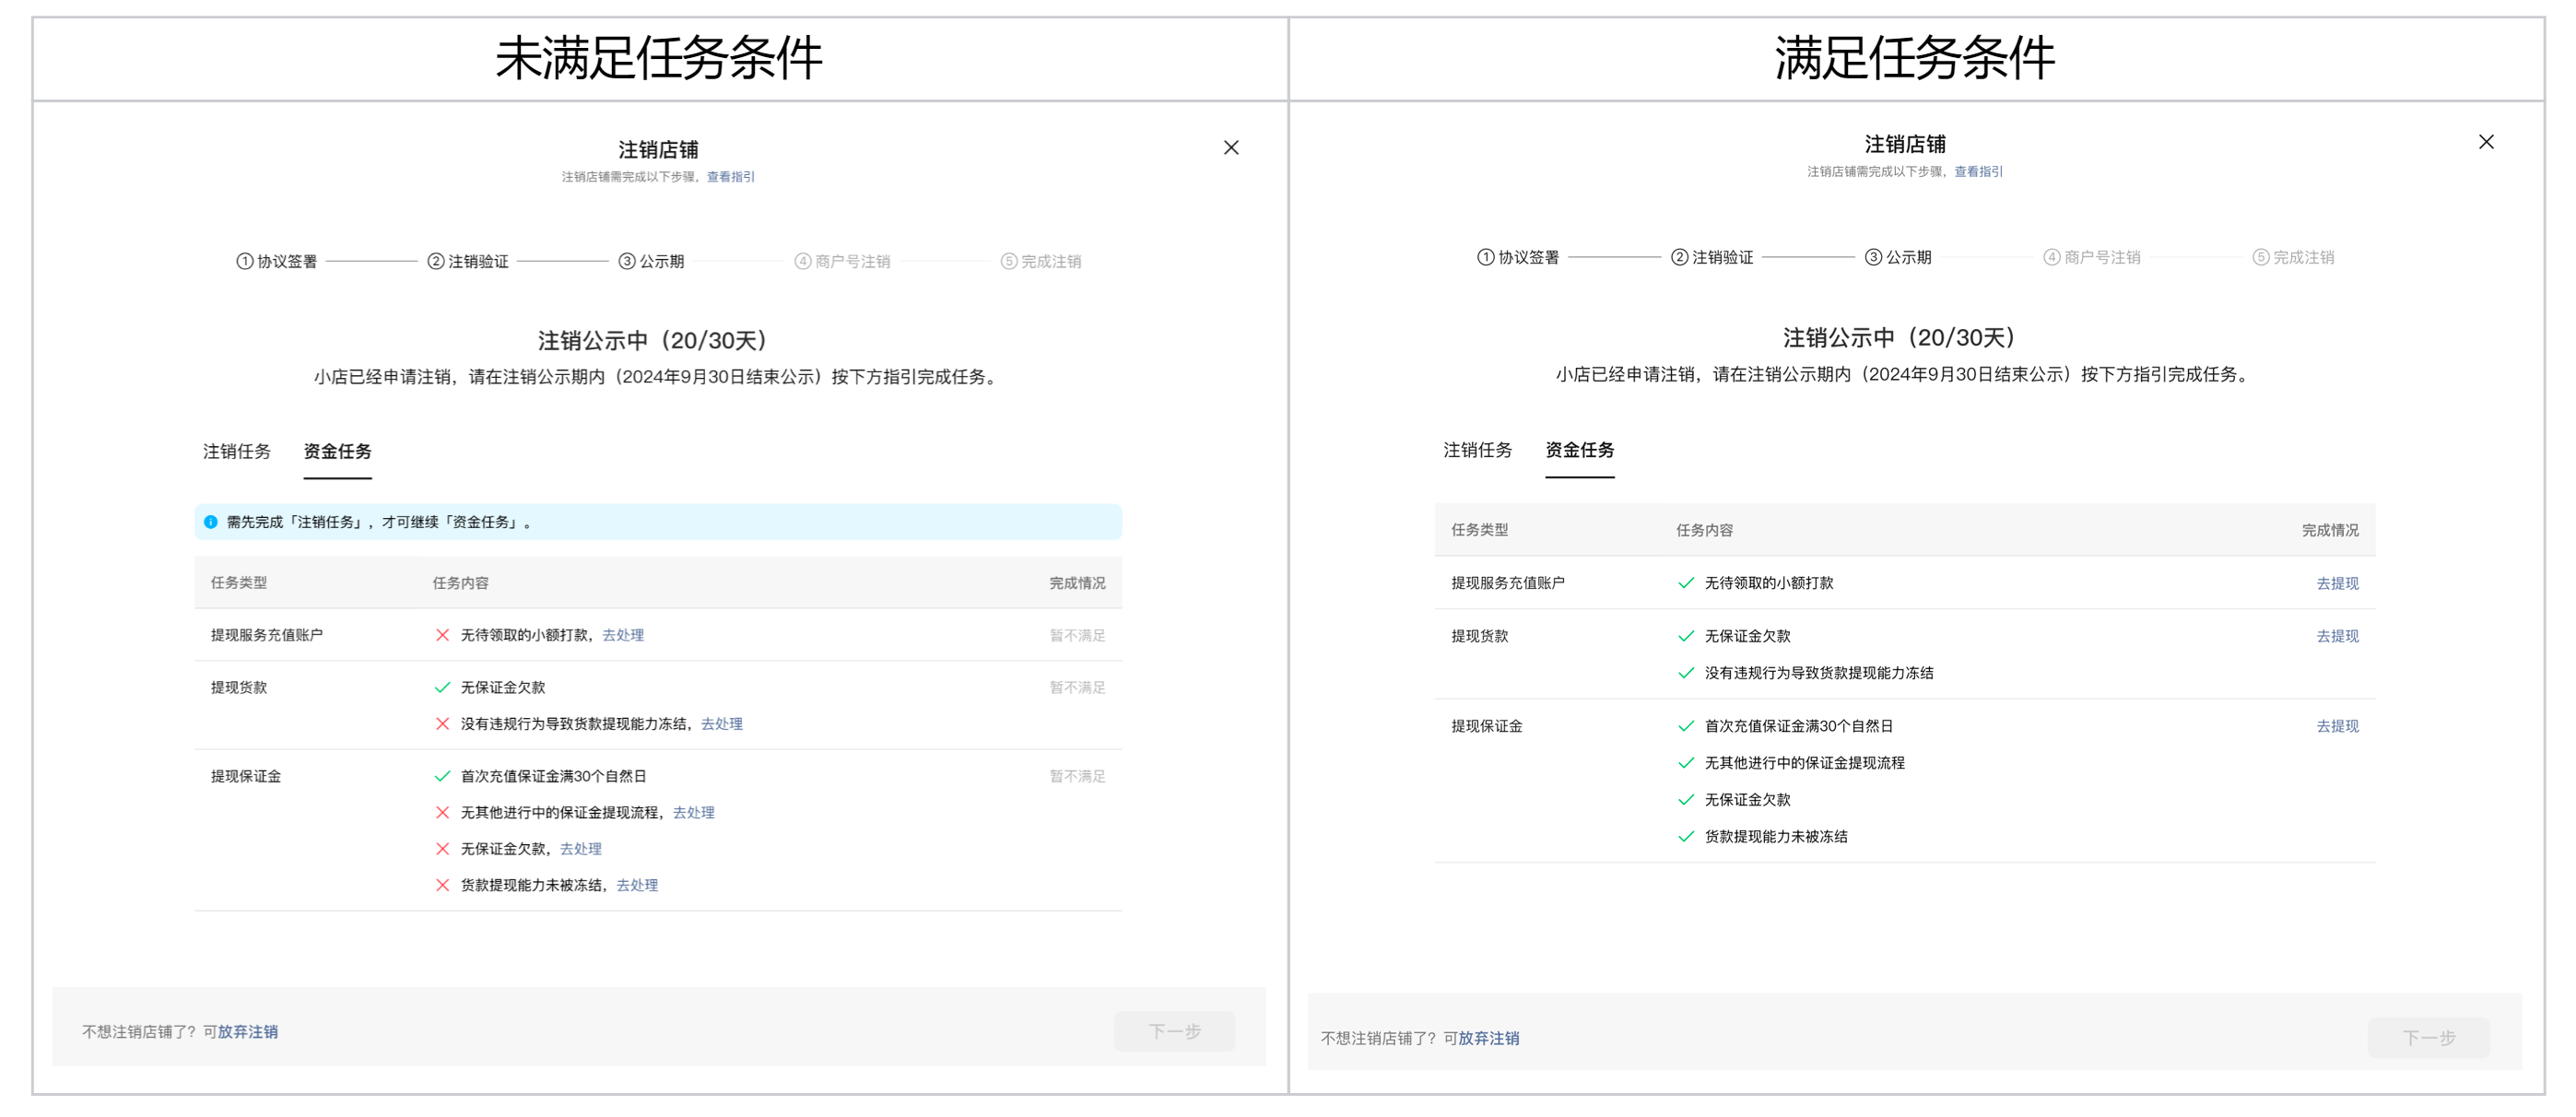The image size is (2576, 1117).
Task: Click red cross beside 无其他进行中的保证金提现流程
Action: coord(442,813)
